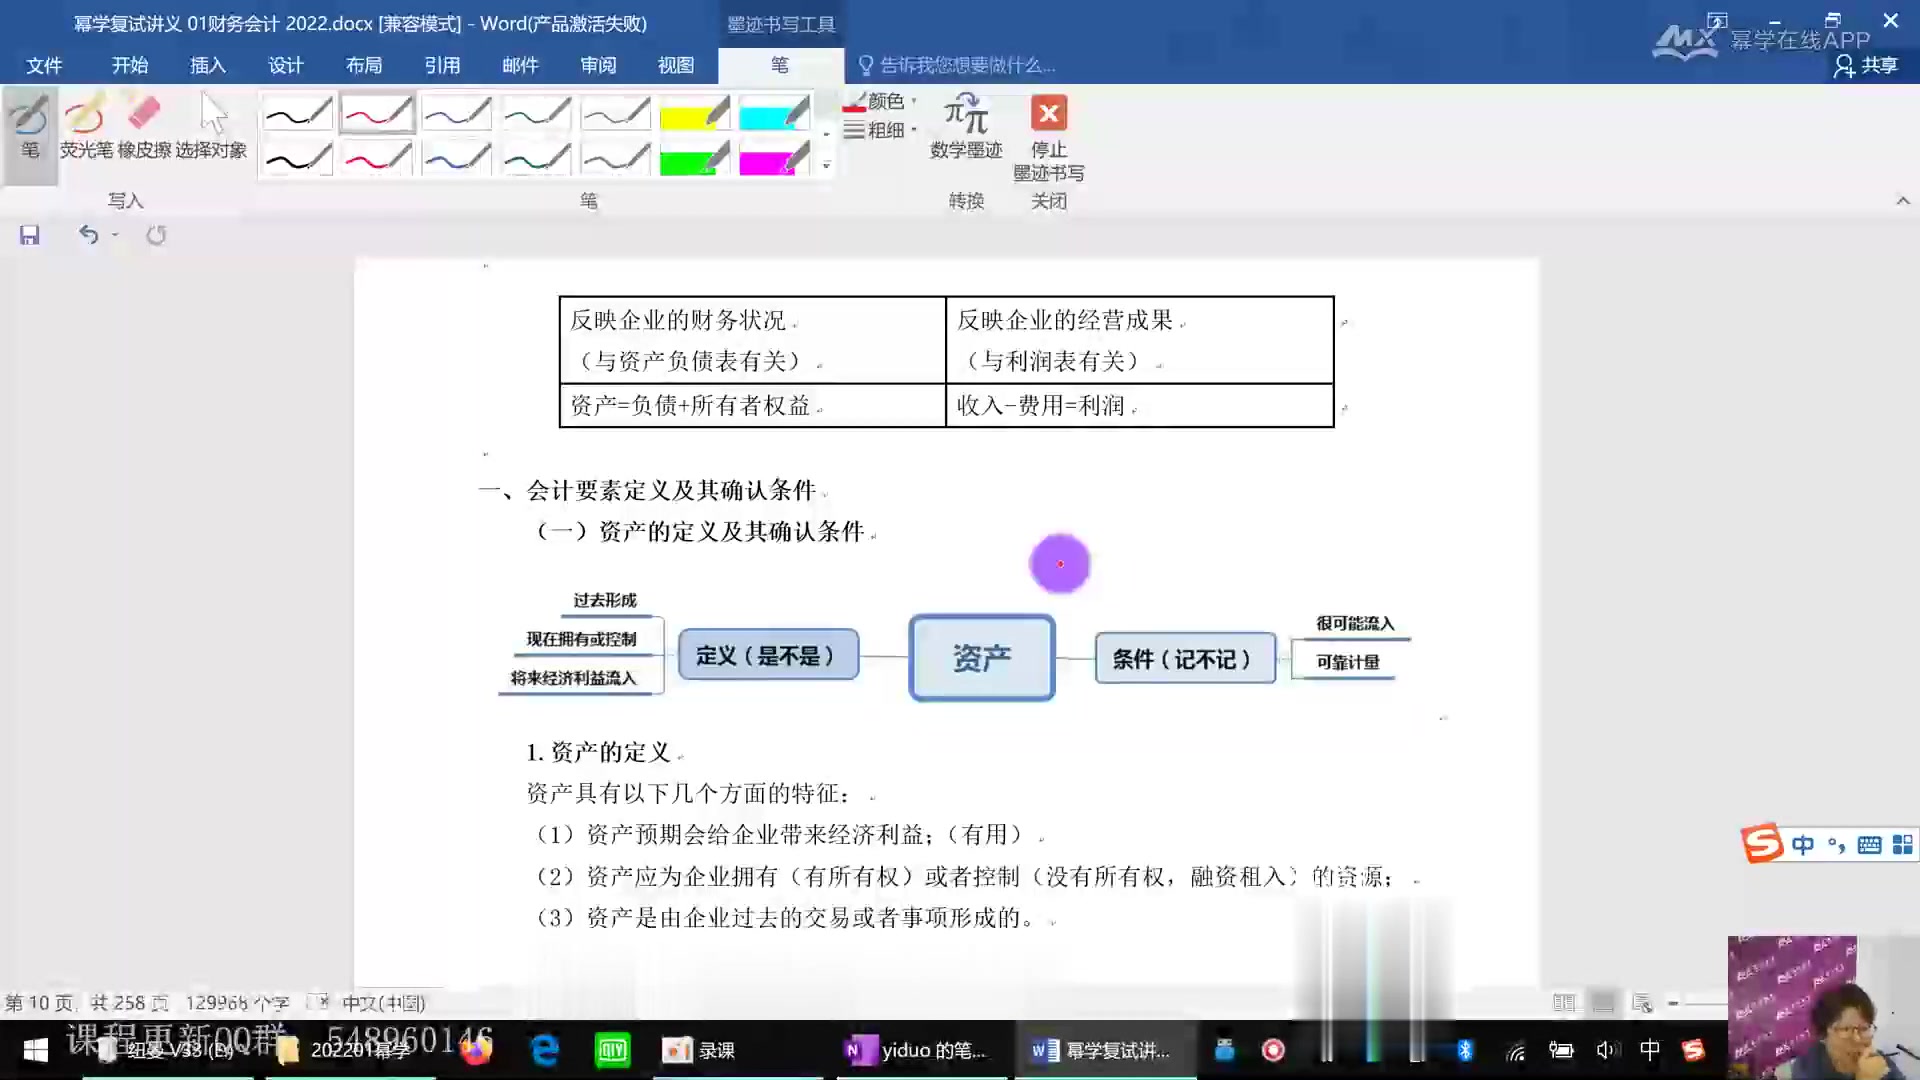Click the 视图 (View) menu item
1920x1080 pixels.
674,63
